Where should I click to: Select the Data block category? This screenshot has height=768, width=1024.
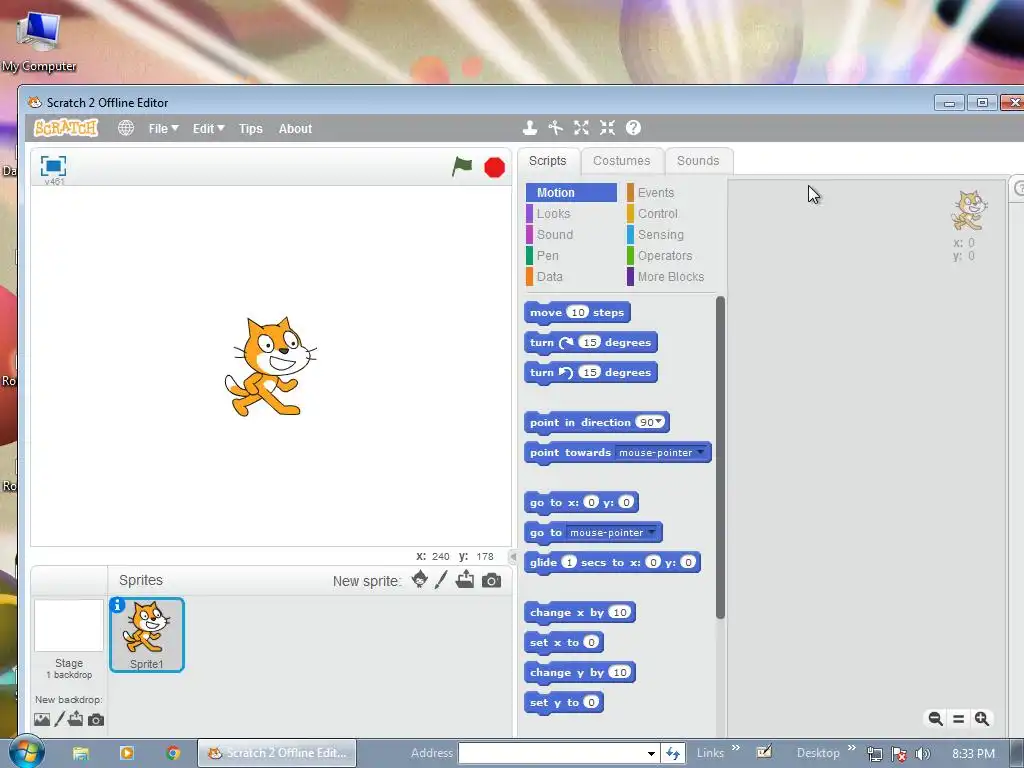549,276
